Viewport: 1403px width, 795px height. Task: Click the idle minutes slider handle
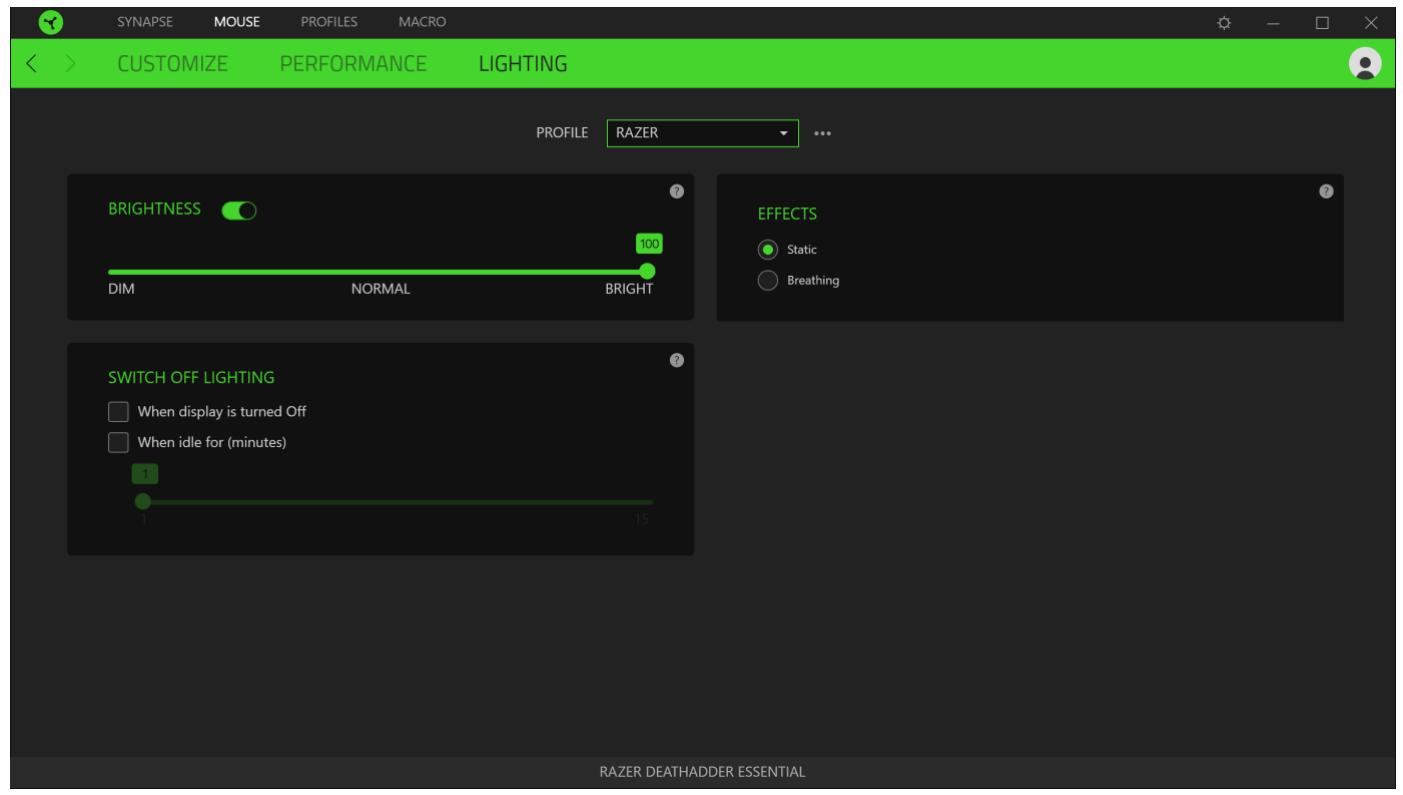point(143,501)
